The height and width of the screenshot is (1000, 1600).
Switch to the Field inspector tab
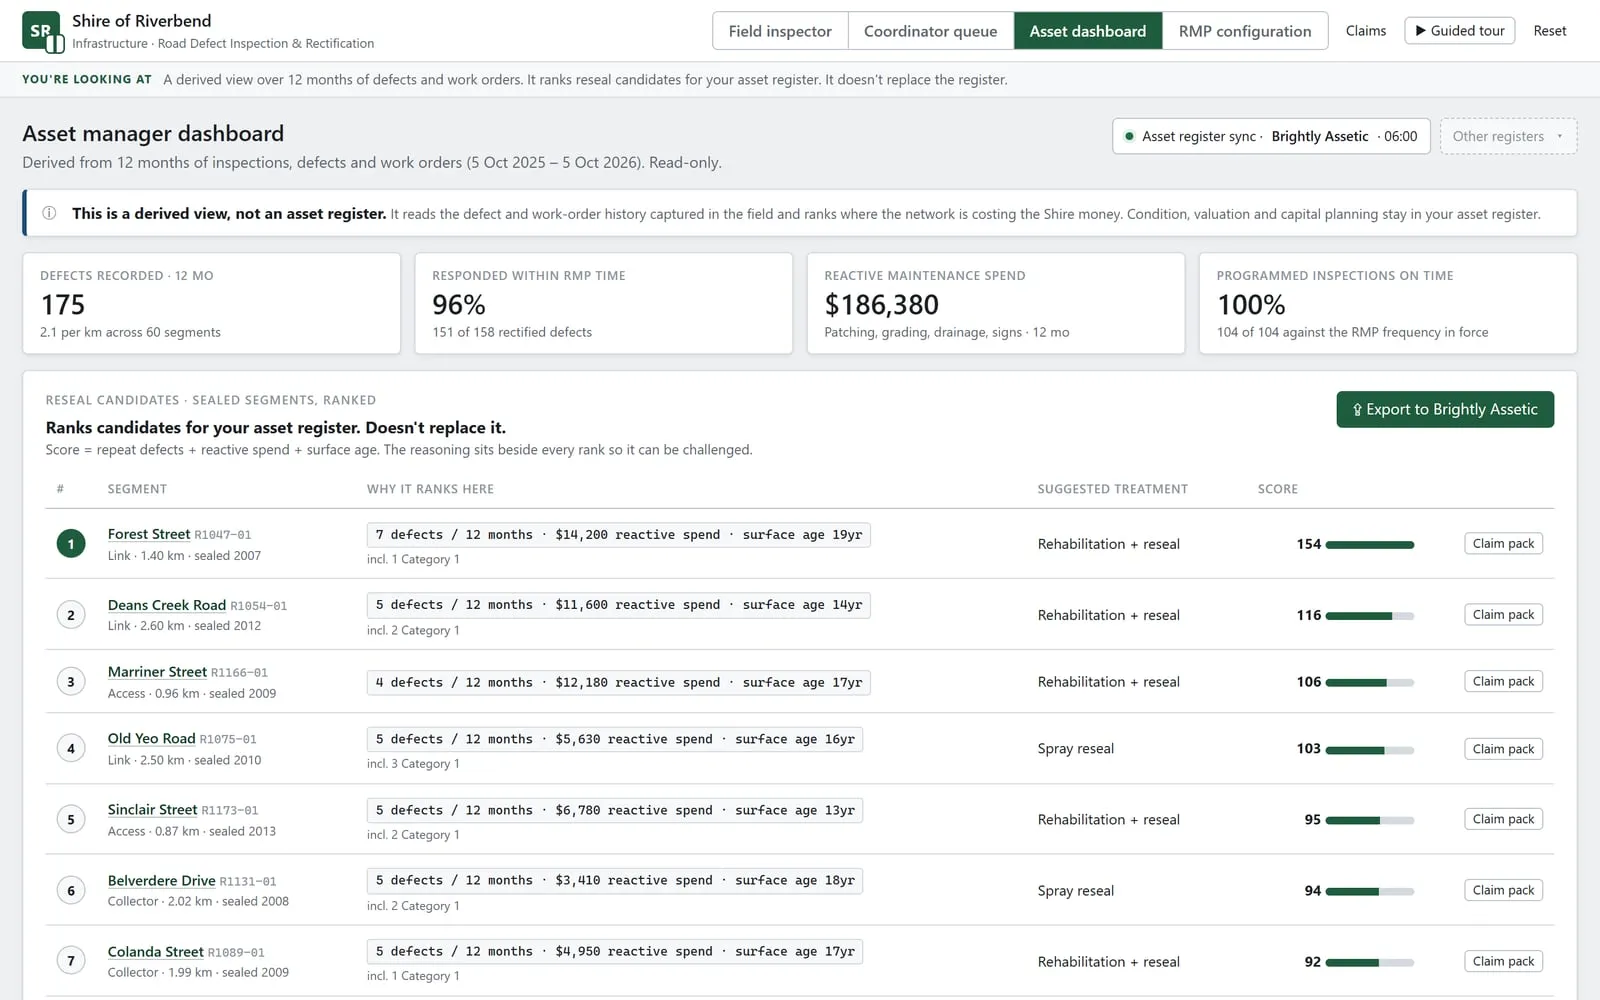click(780, 31)
